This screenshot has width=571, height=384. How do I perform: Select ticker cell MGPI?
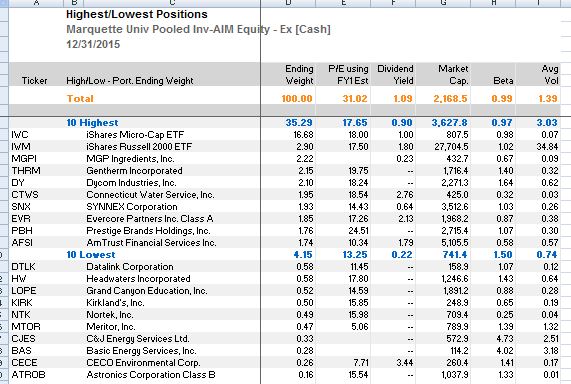pyautogui.click(x=24, y=159)
